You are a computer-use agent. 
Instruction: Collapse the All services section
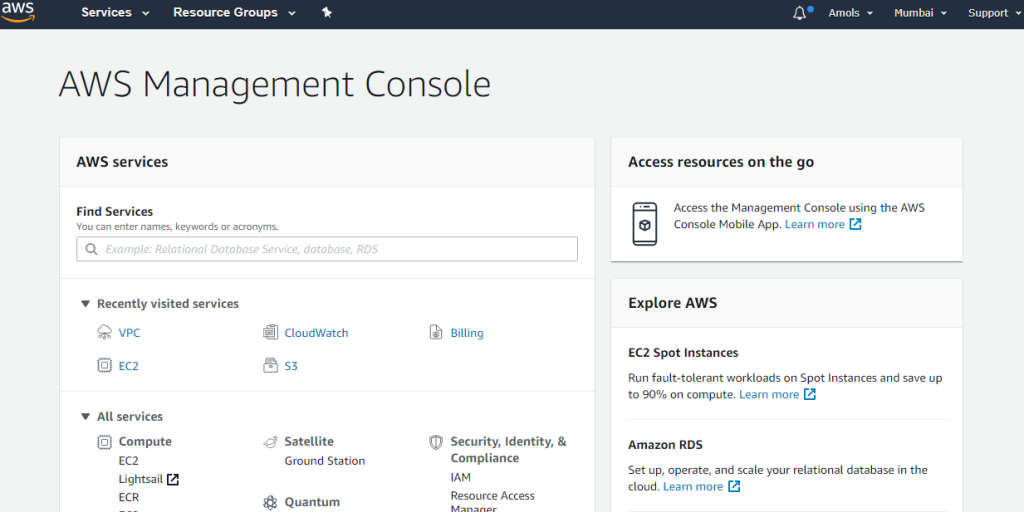pyautogui.click(x=86, y=417)
